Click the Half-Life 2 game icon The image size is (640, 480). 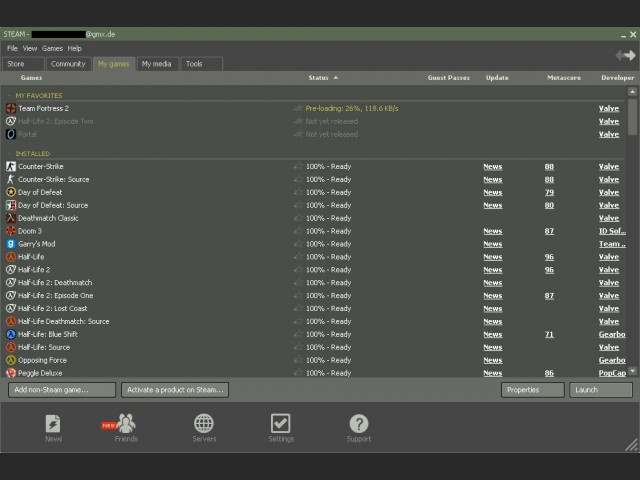coord(11,269)
